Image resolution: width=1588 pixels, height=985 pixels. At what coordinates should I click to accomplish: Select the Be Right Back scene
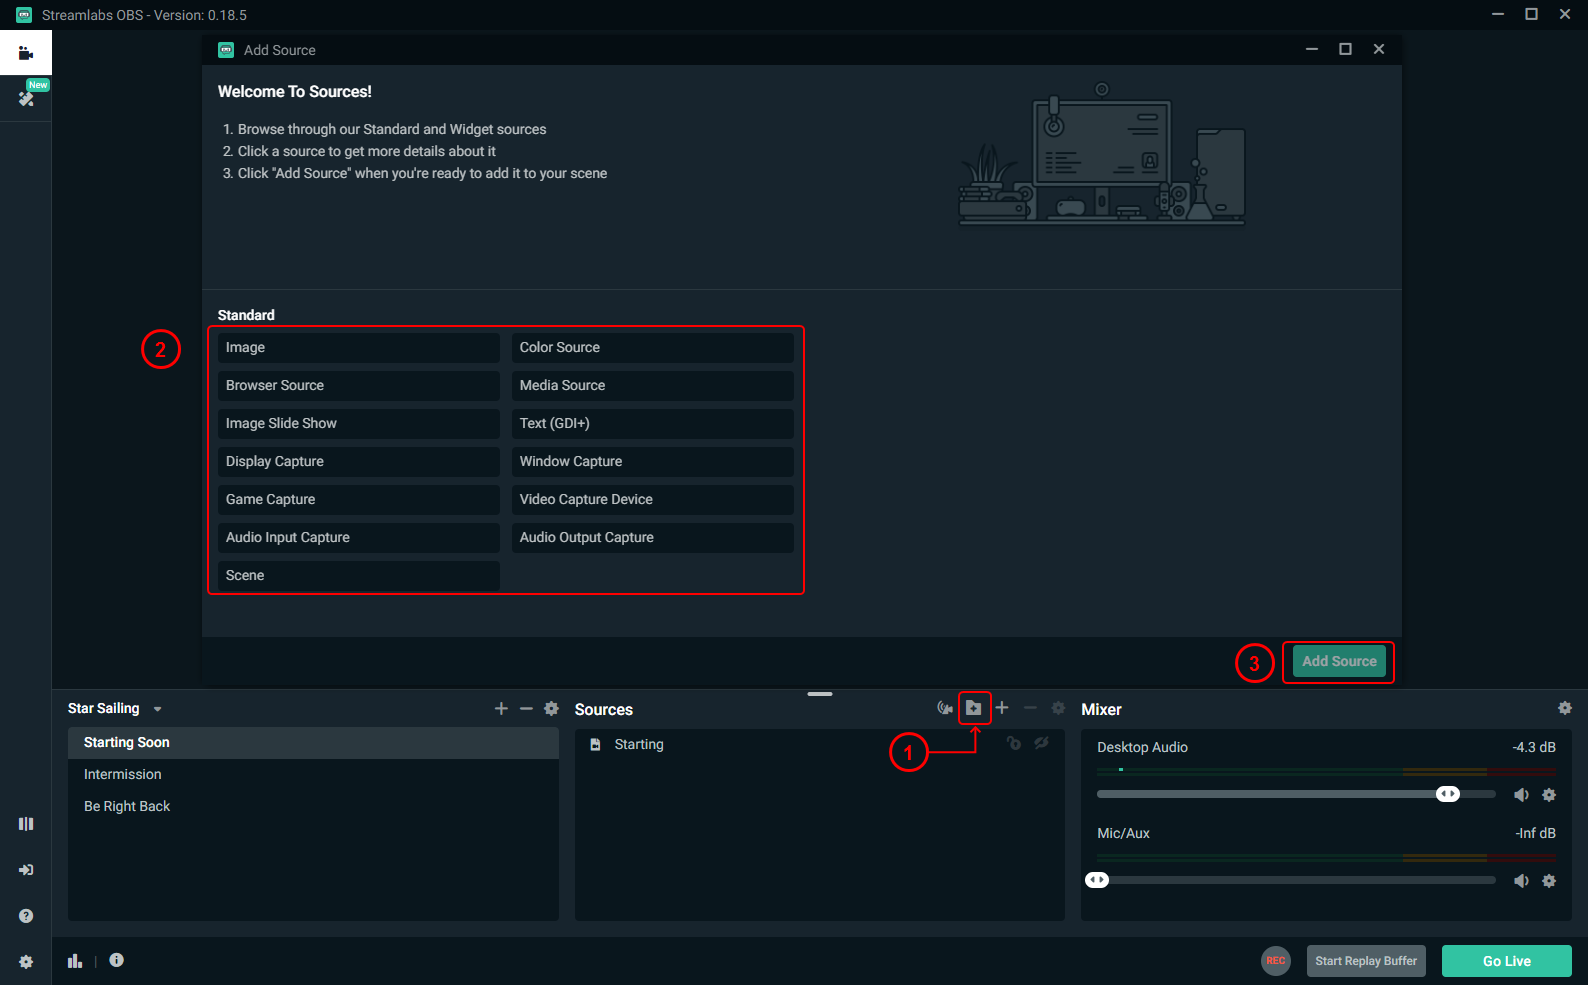click(313, 806)
